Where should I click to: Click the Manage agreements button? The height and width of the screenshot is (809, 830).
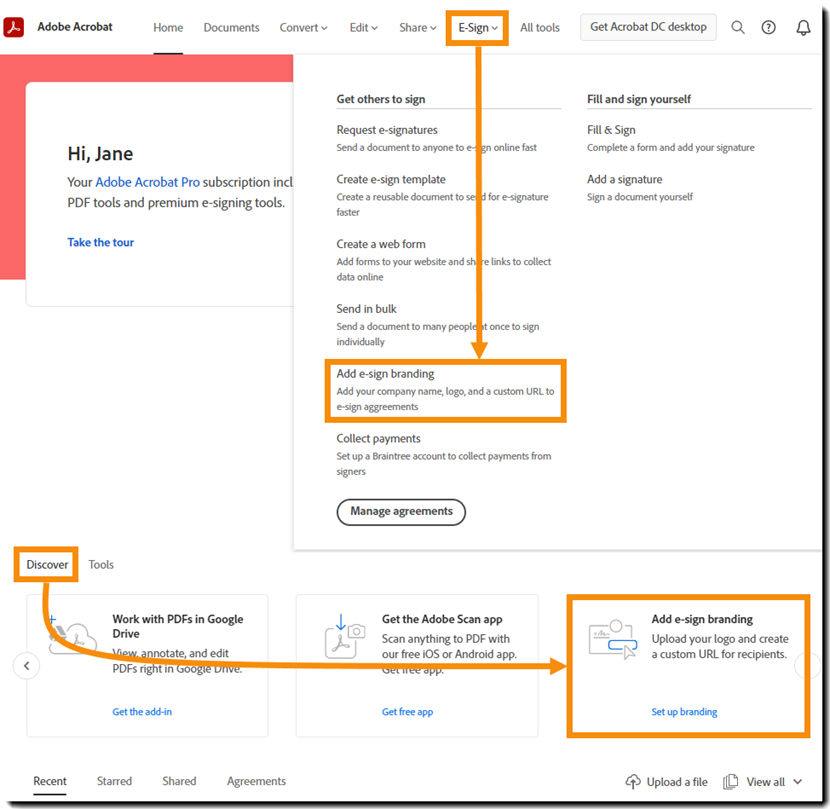[x=401, y=512]
